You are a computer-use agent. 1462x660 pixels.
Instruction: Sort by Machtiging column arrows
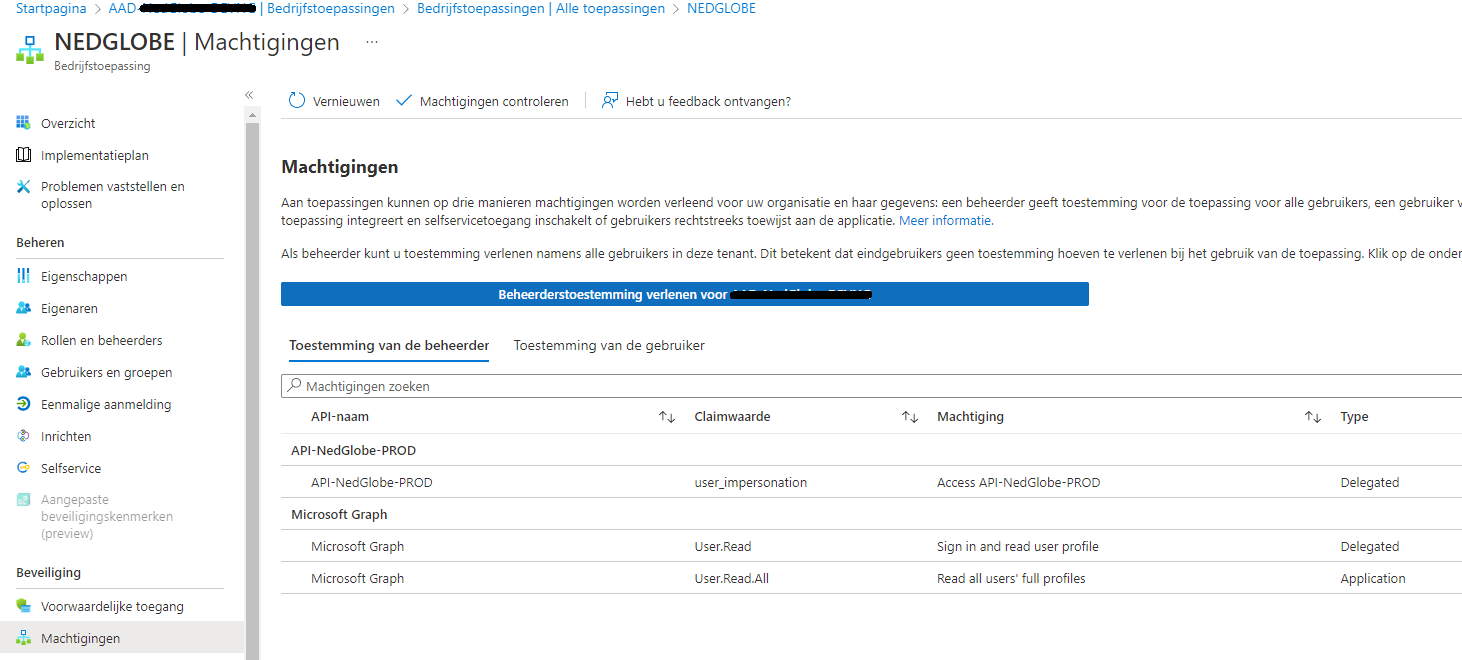pos(1313,417)
